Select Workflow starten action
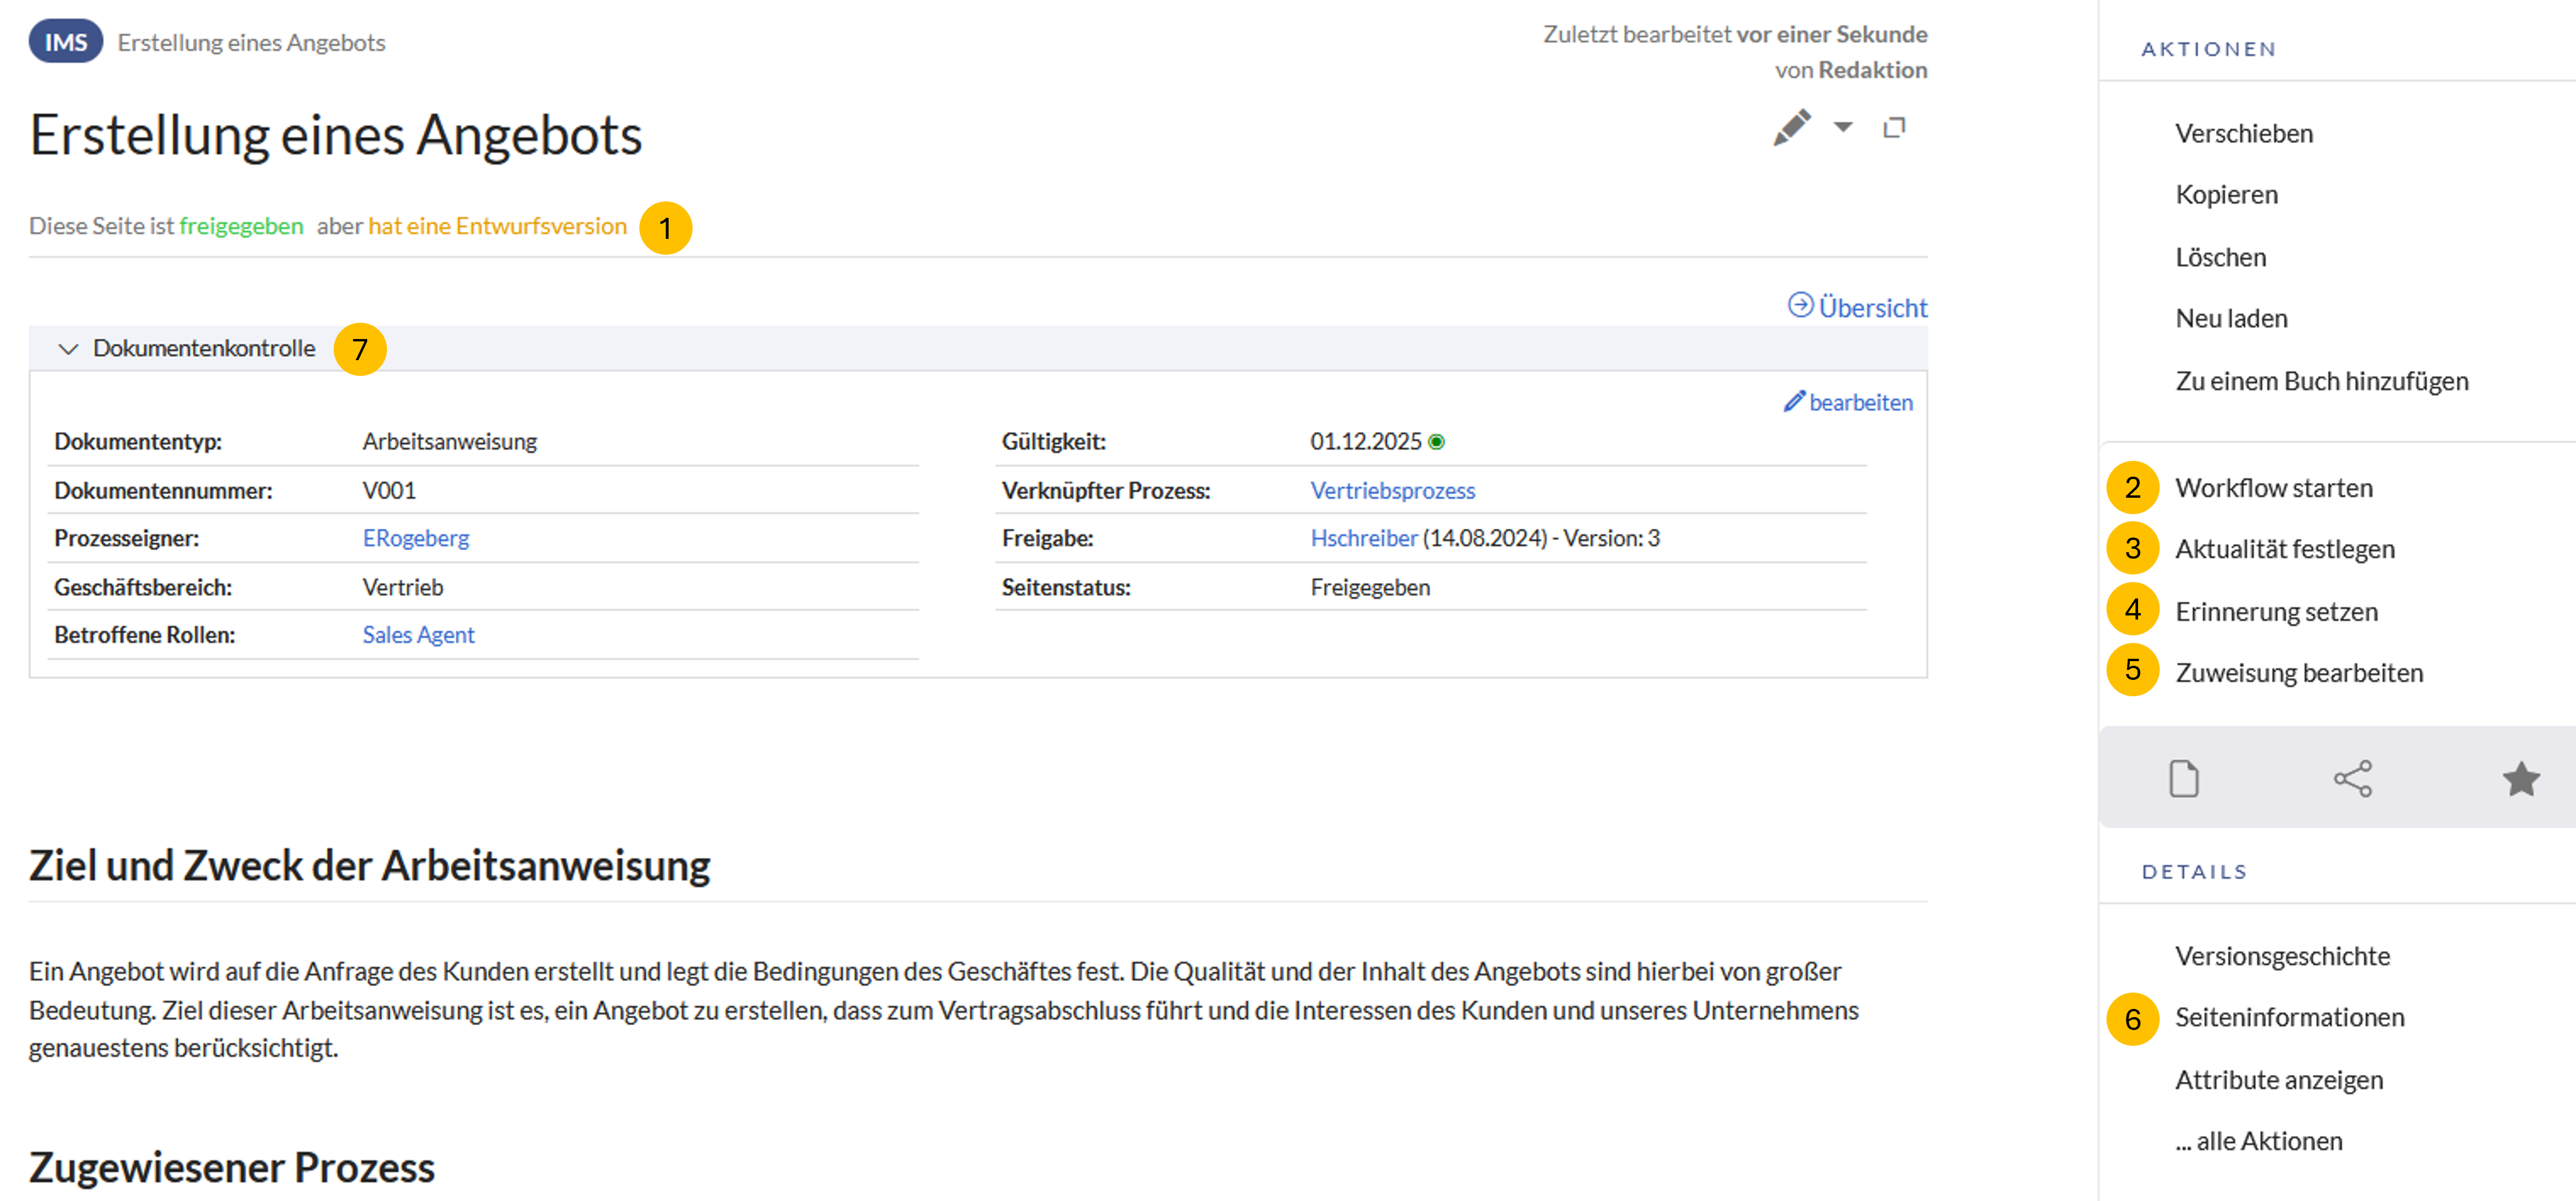Image resolution: width=2576 pixels, height=1201 pixels. click(2273, 488)
